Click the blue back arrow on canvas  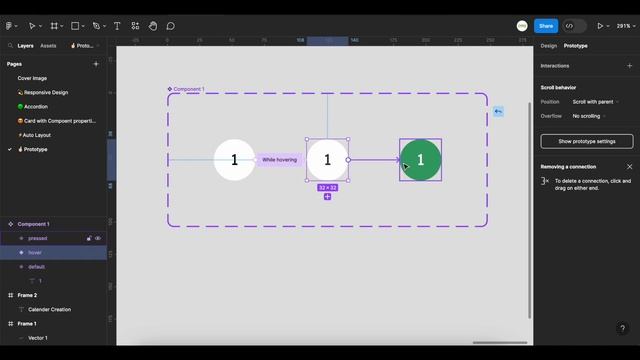pos(498,111)
